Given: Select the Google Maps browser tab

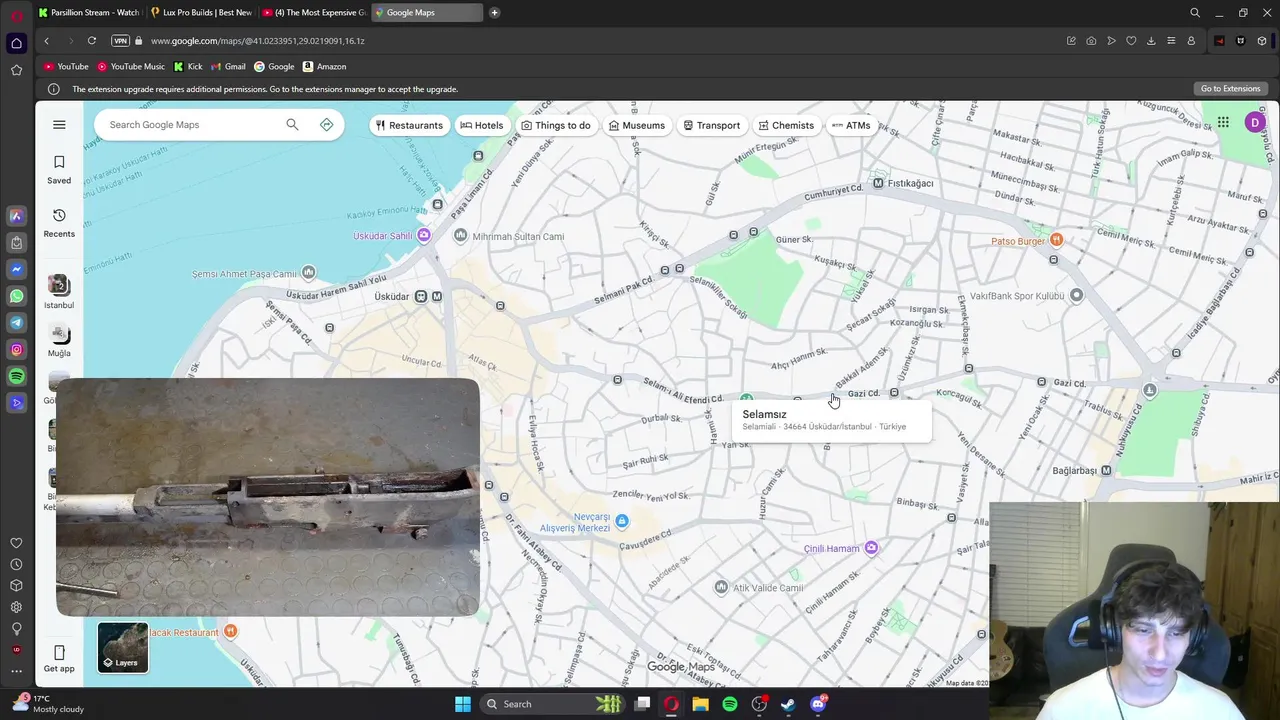Looking at the screenshot, I should click(426, 13).
